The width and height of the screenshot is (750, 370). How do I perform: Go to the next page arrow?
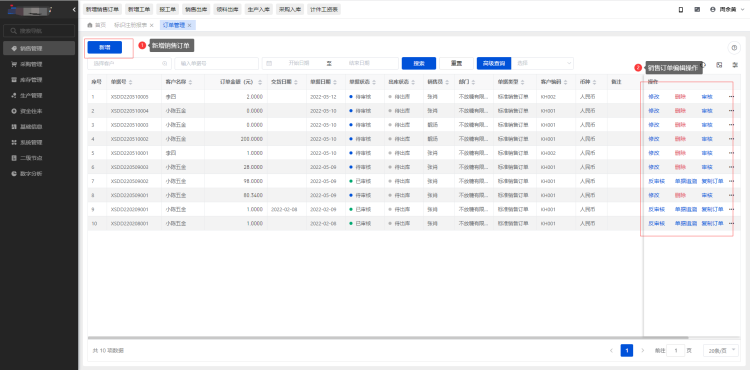coord(643,350)
